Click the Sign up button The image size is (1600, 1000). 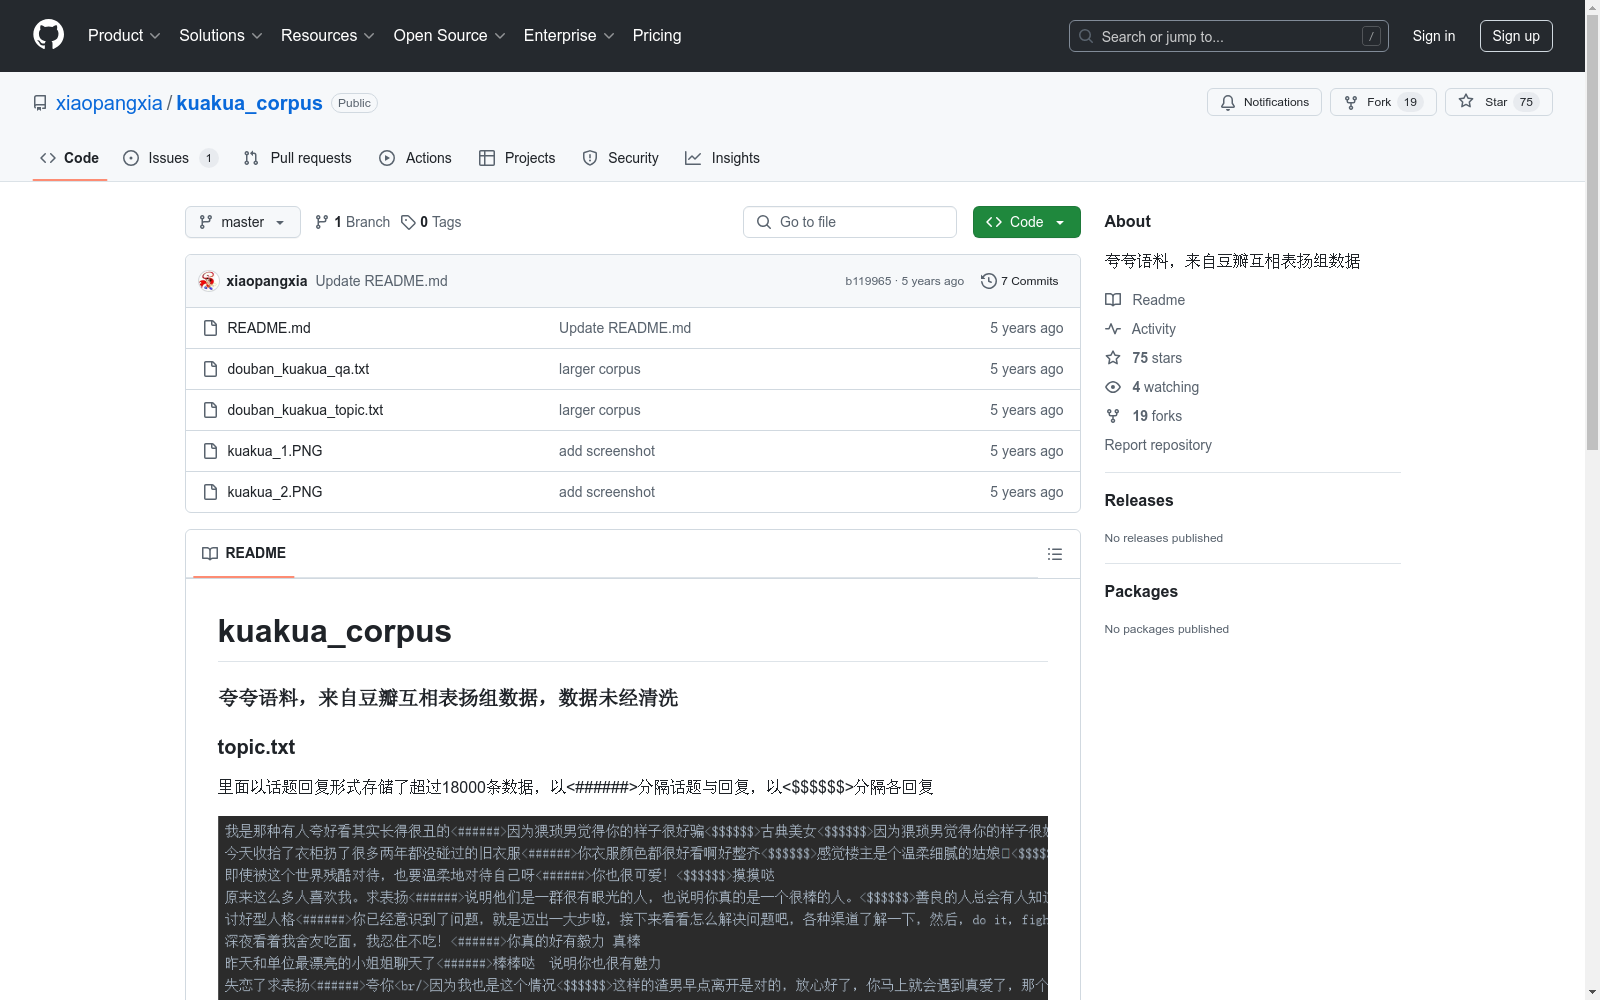coord(1516,36)
